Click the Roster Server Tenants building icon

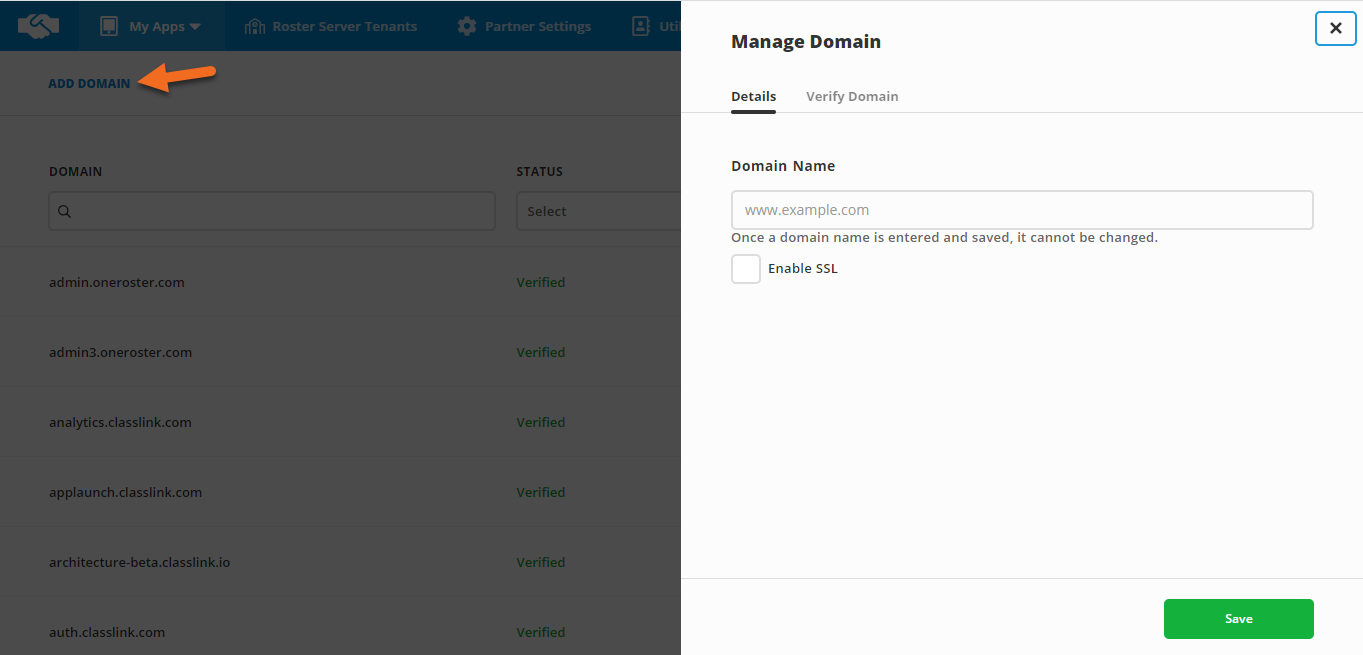255,26
